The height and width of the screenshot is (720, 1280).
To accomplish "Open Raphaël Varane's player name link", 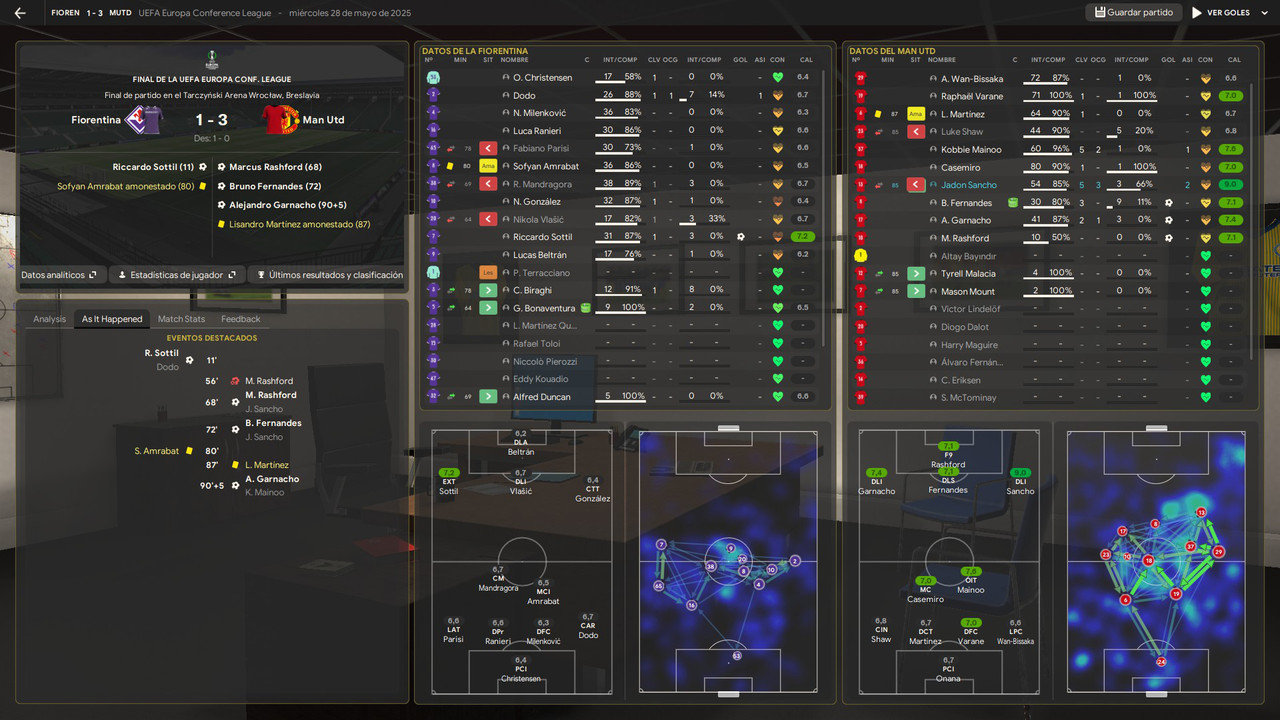I will click(x=972, y=96).
